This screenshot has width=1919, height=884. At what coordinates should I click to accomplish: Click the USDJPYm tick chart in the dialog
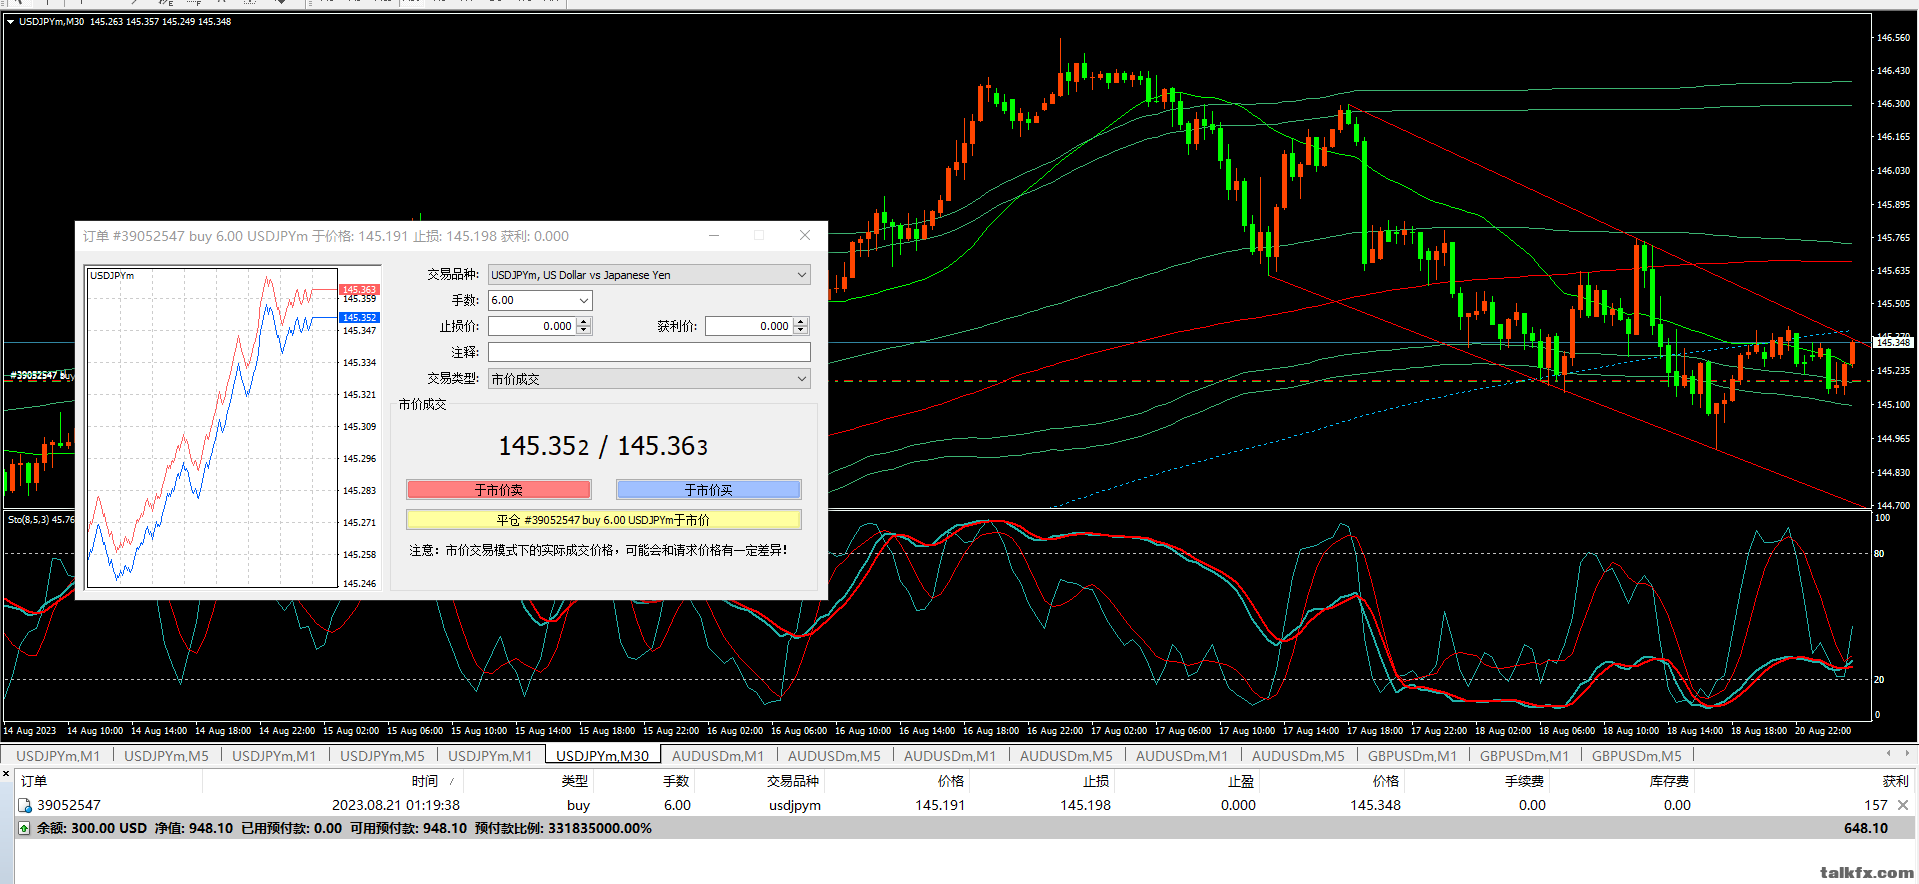click(x=212, y=427)
